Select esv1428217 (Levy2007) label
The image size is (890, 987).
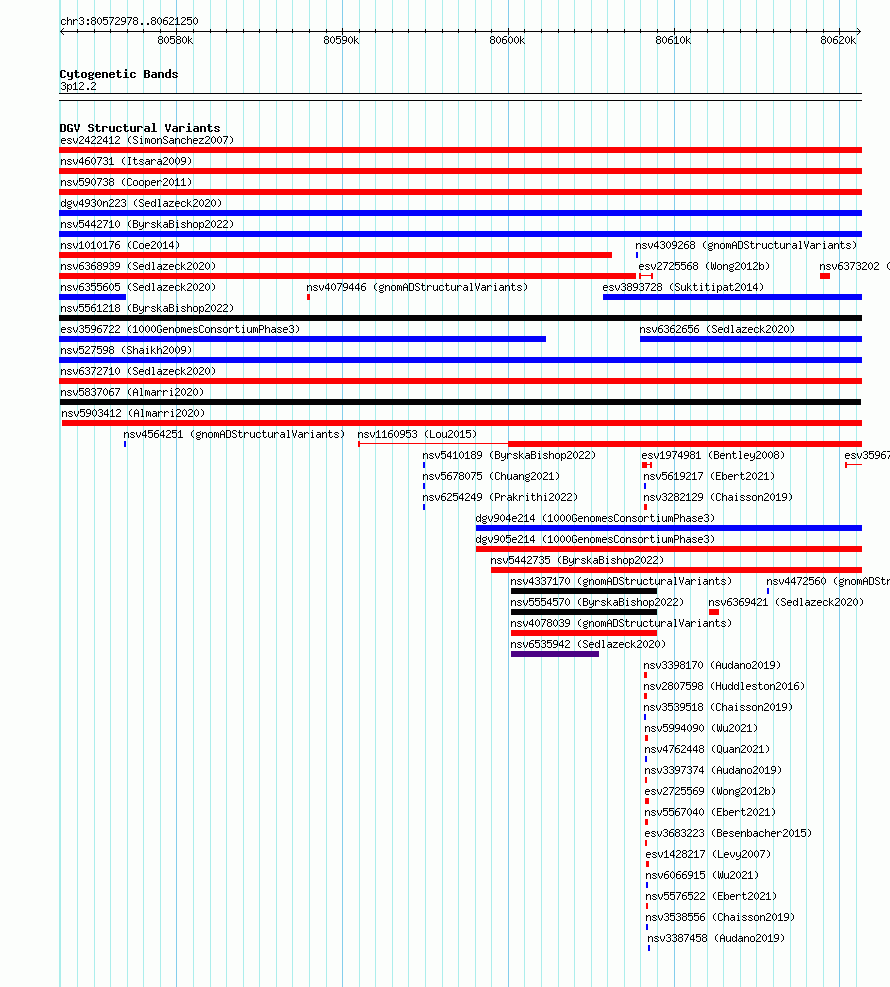(708, 854)
